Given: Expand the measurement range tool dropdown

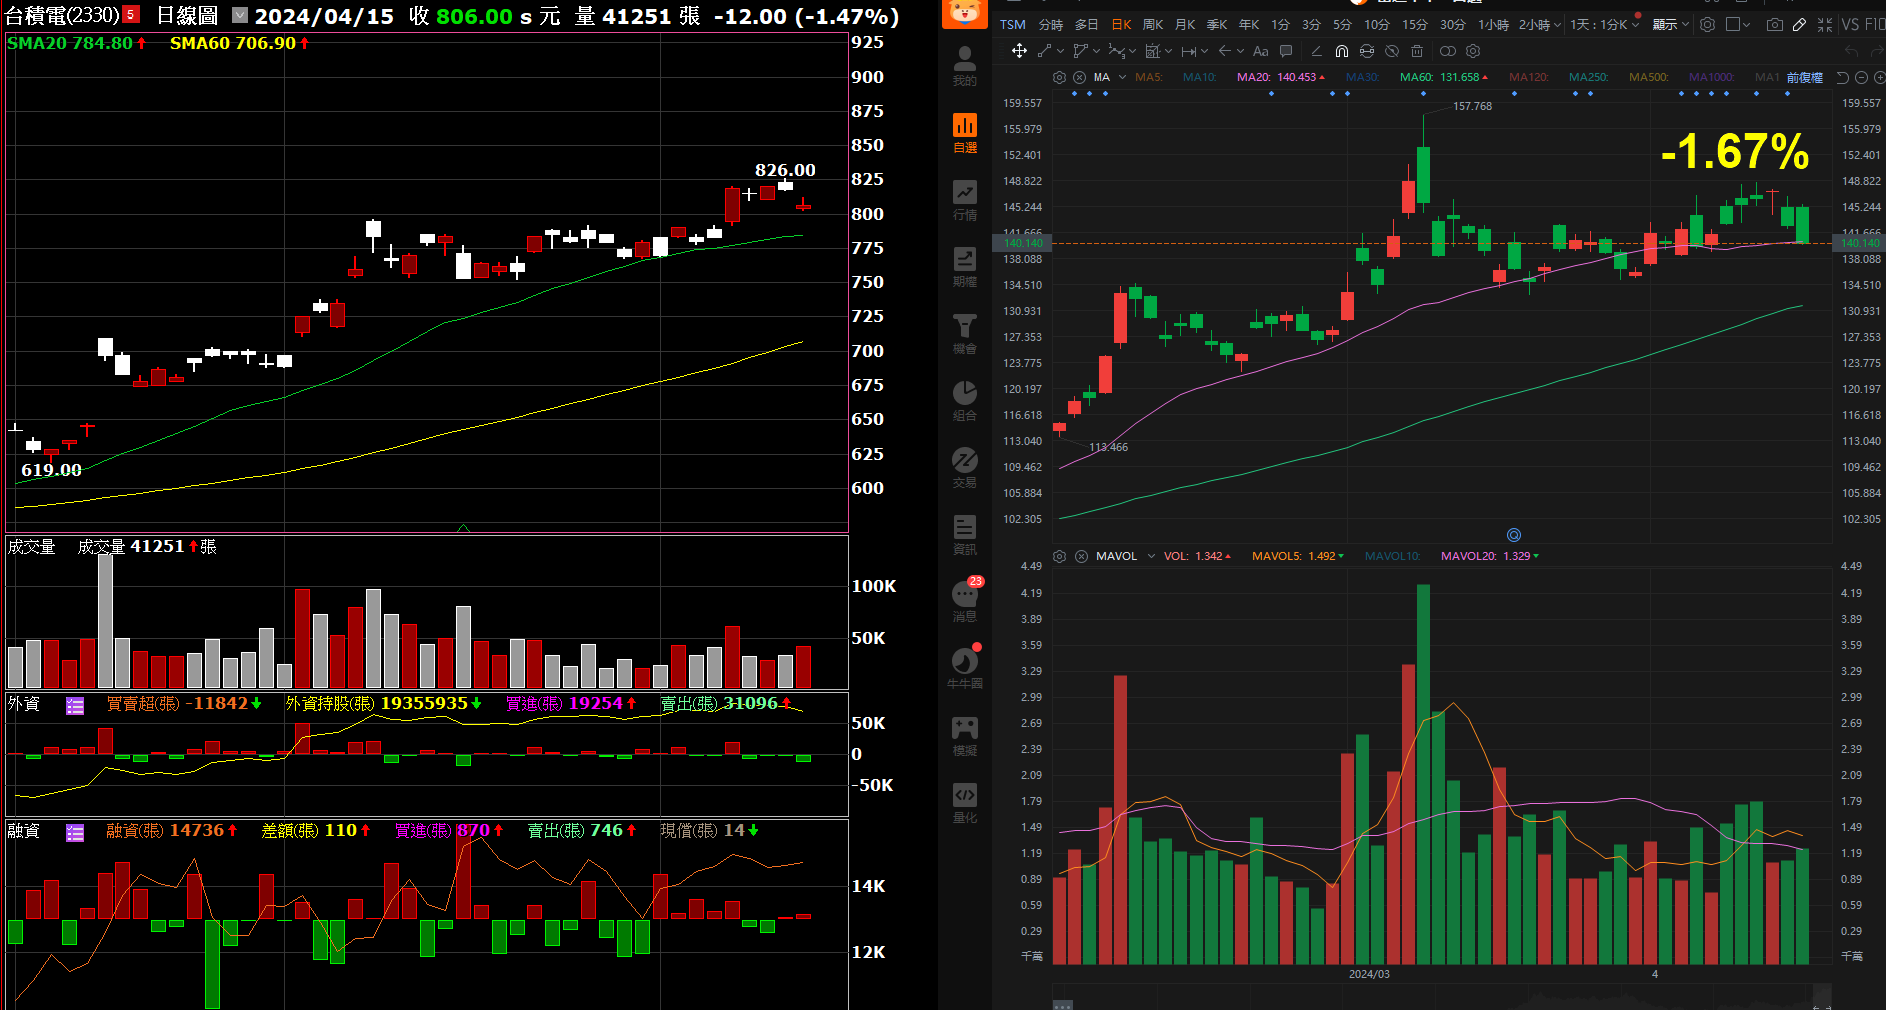Looking at the screenshot, I should pyautogui.click(x=1204, y=51).
